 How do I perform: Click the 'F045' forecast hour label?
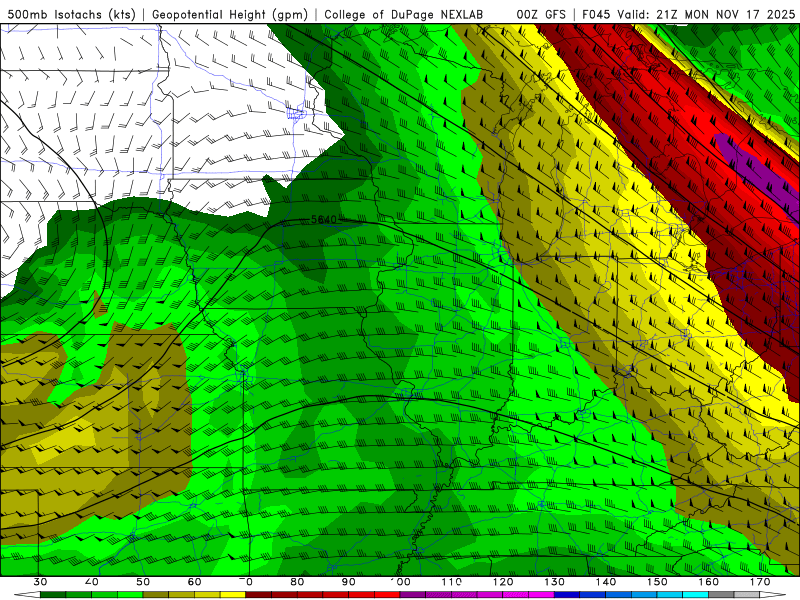tap(596, 14)
